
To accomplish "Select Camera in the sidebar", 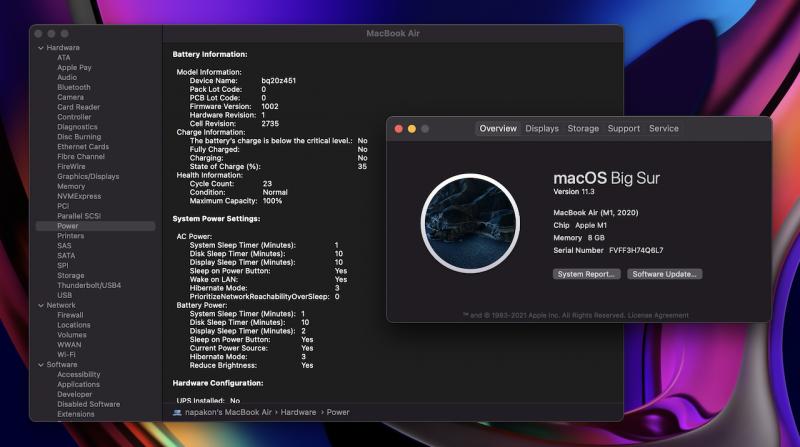I will [70, 97].
